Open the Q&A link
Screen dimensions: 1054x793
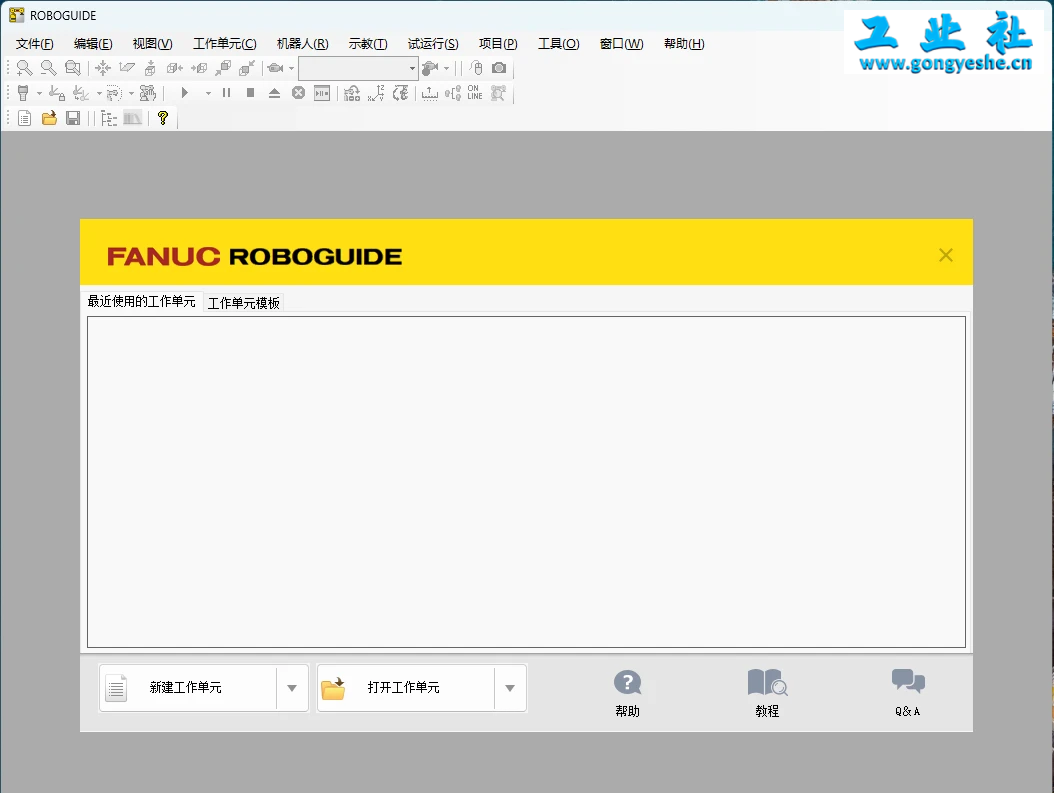(x=907, y=694)
